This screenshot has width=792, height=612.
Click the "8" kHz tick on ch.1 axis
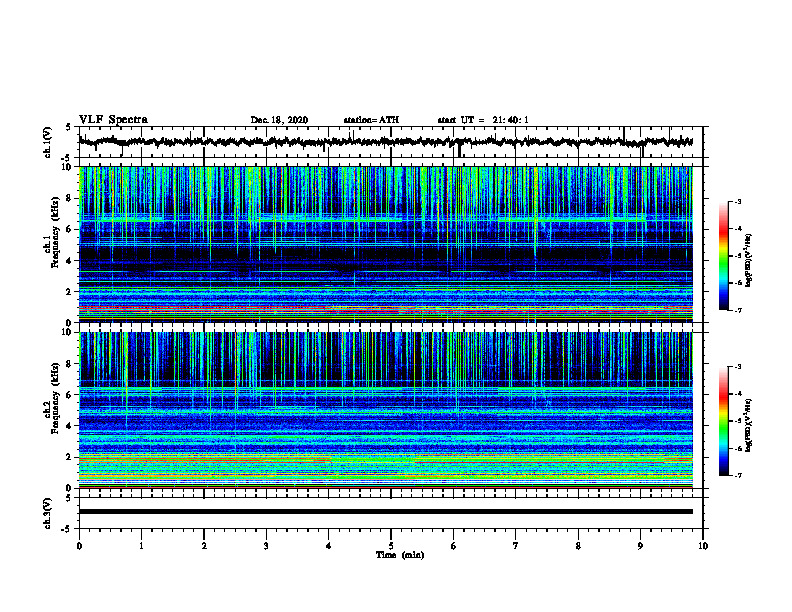(69, 198)
